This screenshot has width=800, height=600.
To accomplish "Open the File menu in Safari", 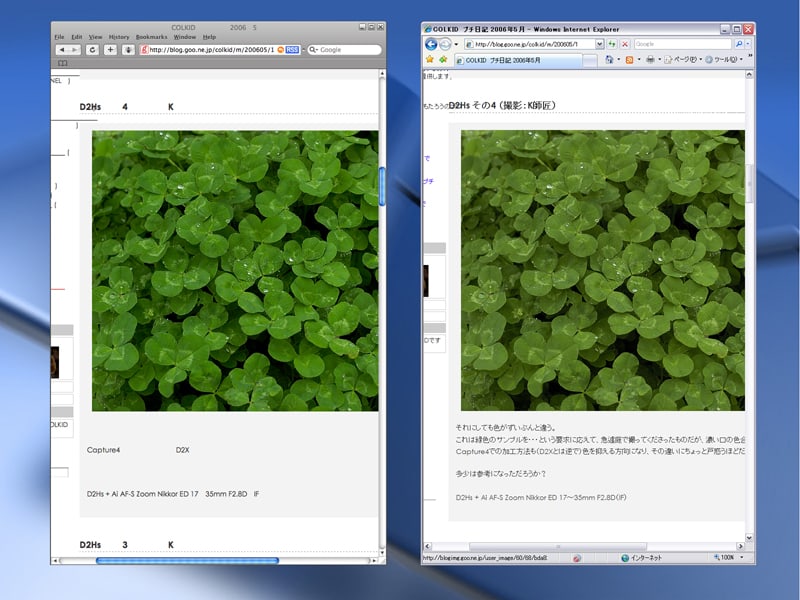I will pos(59,37).
